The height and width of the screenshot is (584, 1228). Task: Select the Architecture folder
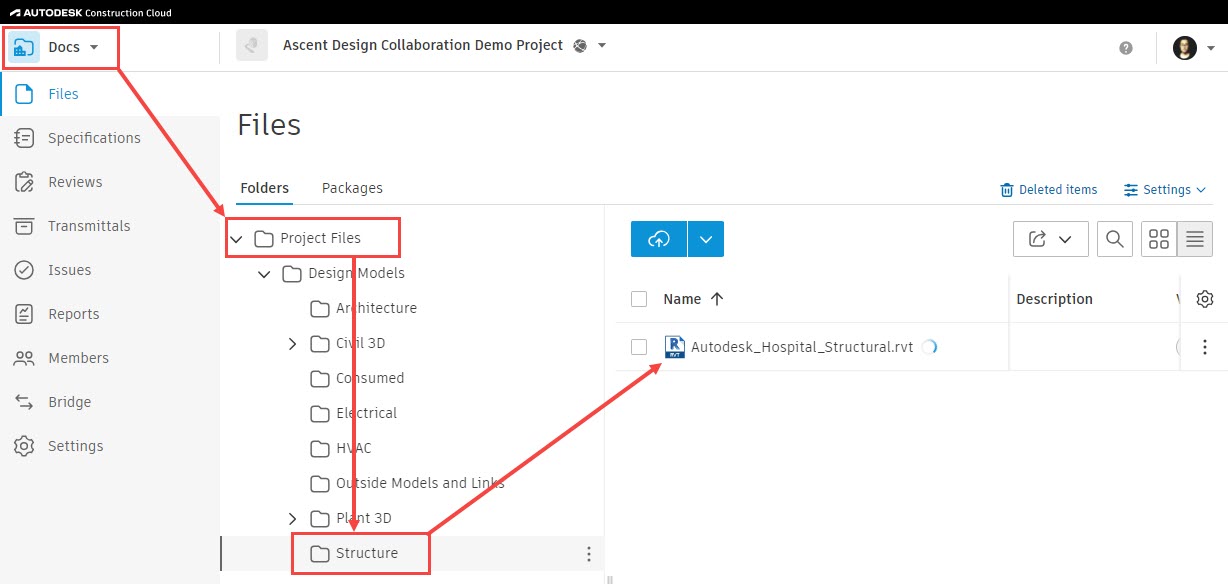(x=376, y=308)
